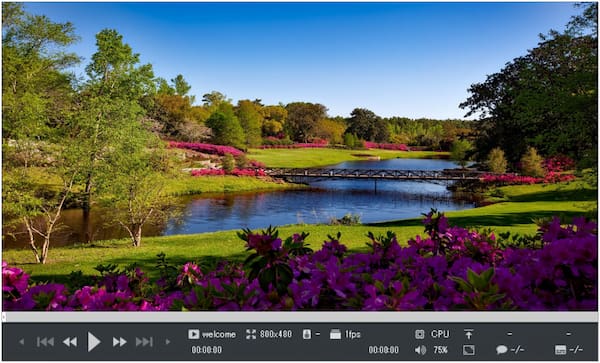Screen dimensions: 600x363
Task: Skip to the previous track
Action: click(45, 342)
